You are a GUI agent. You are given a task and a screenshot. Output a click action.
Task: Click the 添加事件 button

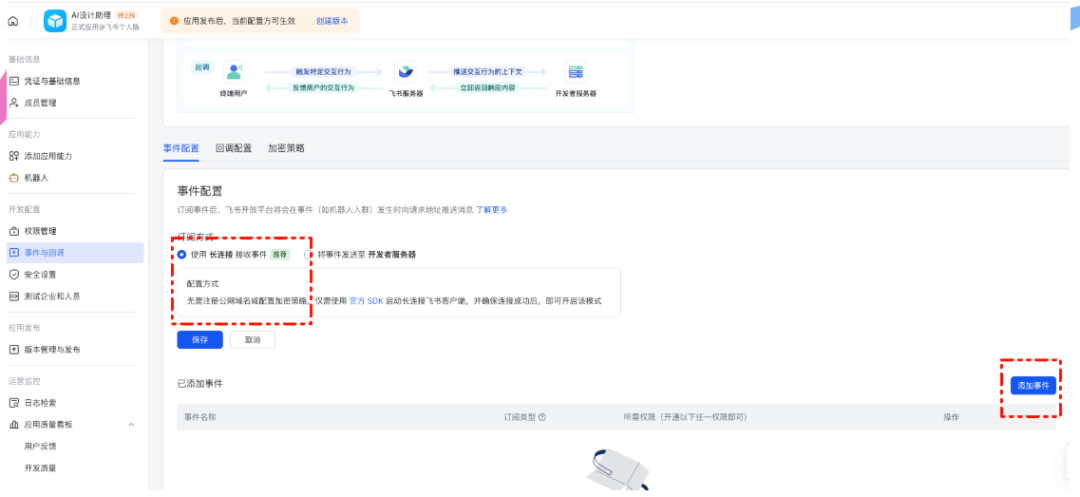click(1033, 386)
